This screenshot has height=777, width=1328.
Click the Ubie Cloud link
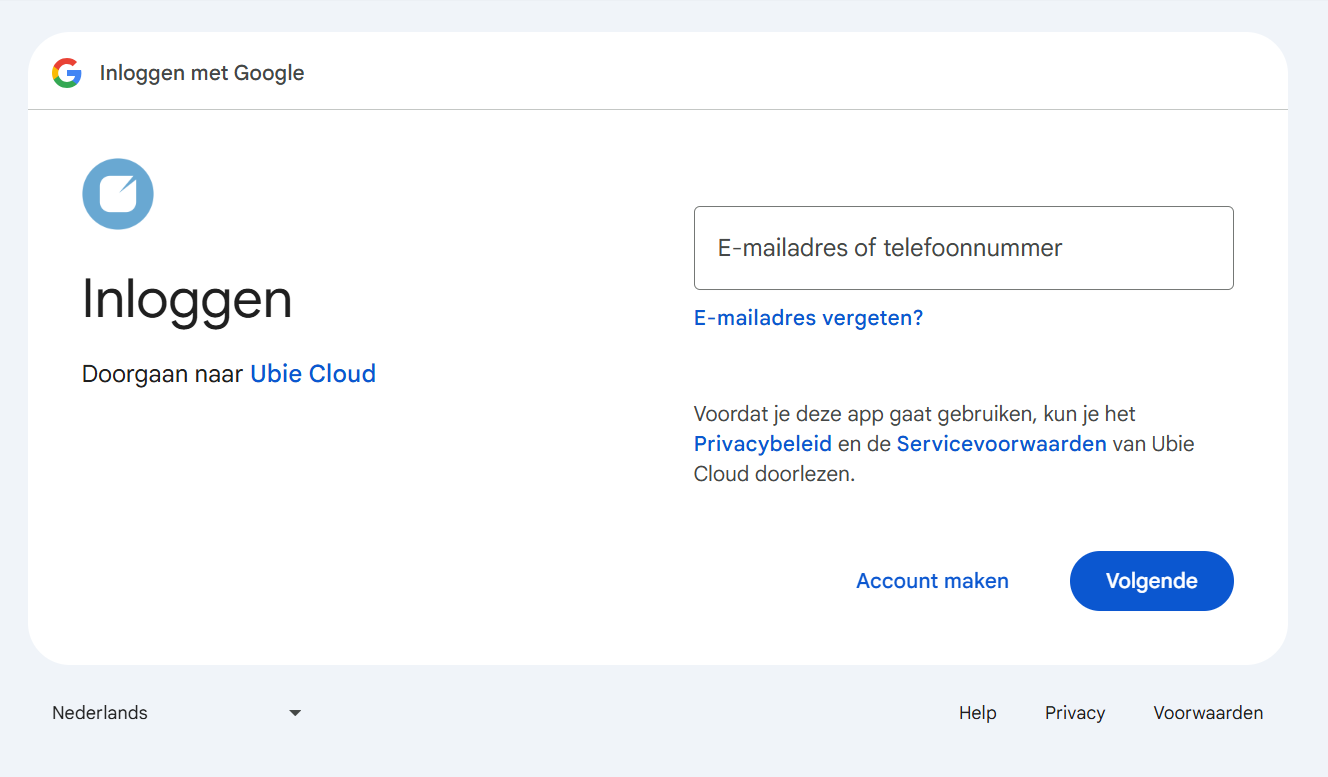pos(313,373)
